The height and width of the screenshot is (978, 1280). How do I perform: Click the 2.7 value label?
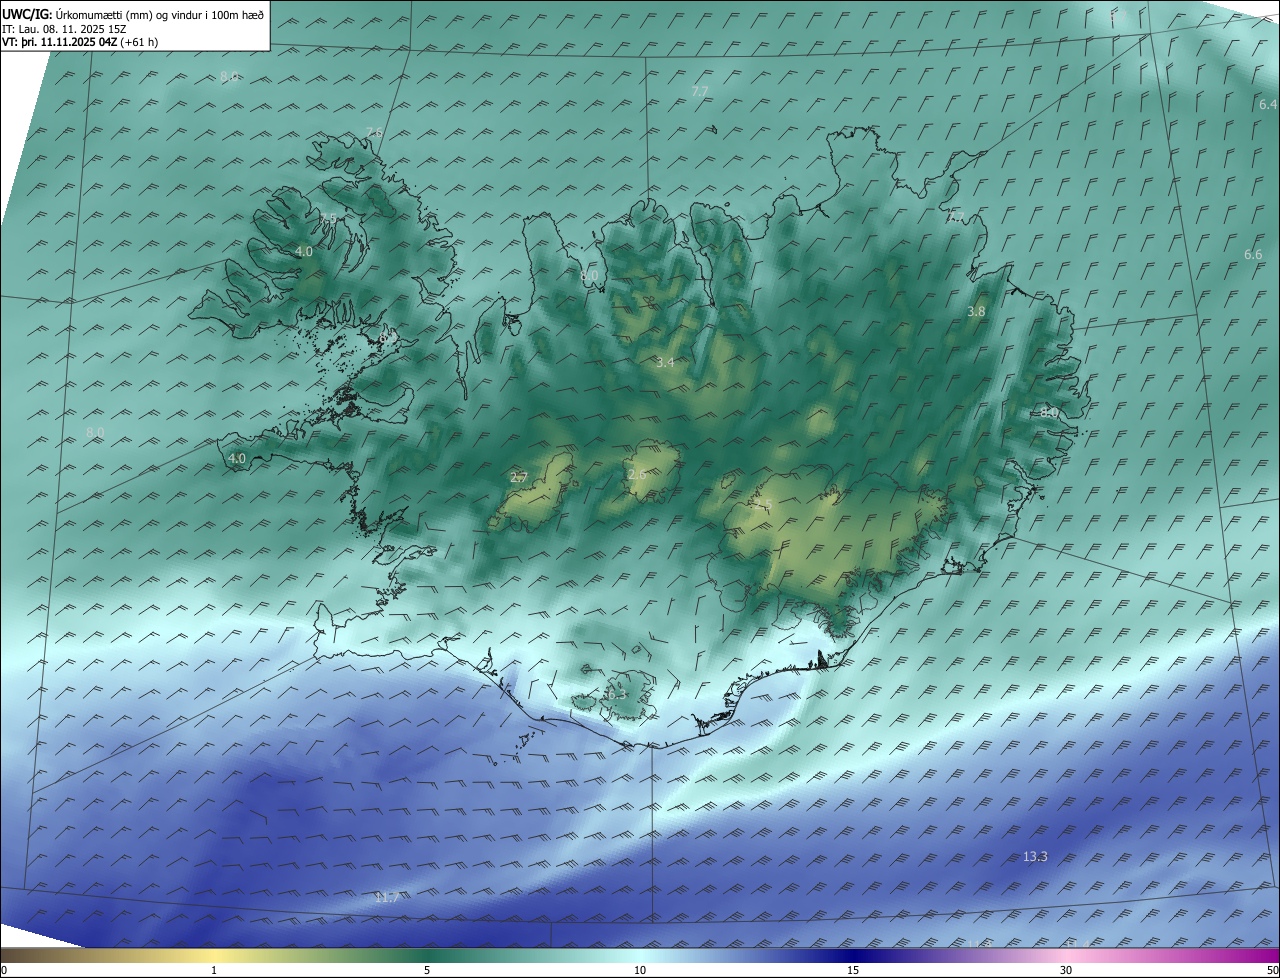(x=518, y=477)
